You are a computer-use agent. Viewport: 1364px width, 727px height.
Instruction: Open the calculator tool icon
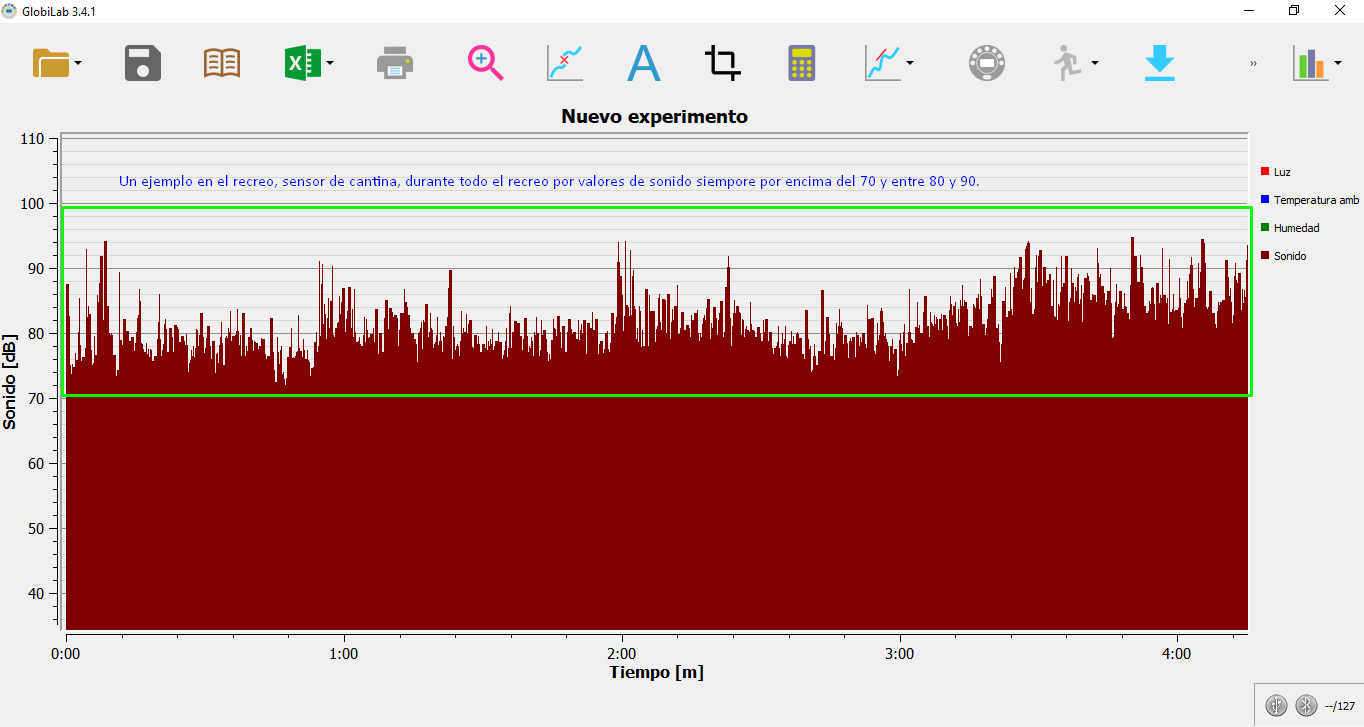tap(801, 63)
